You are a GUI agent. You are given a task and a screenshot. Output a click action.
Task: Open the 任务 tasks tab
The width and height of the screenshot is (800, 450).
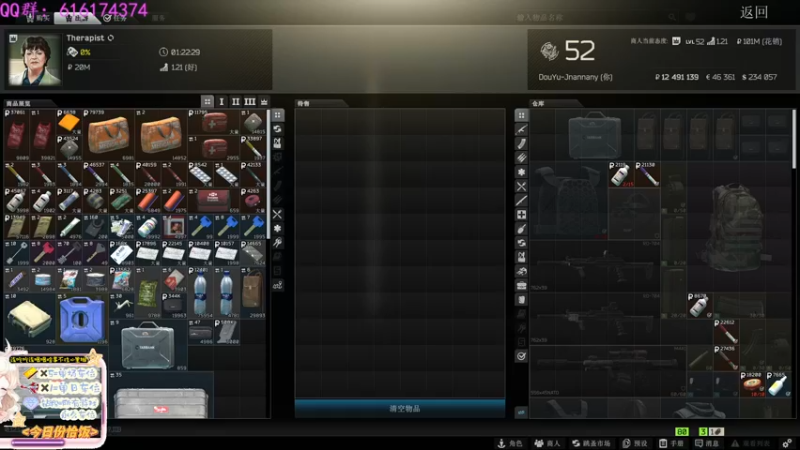[115, 18]
